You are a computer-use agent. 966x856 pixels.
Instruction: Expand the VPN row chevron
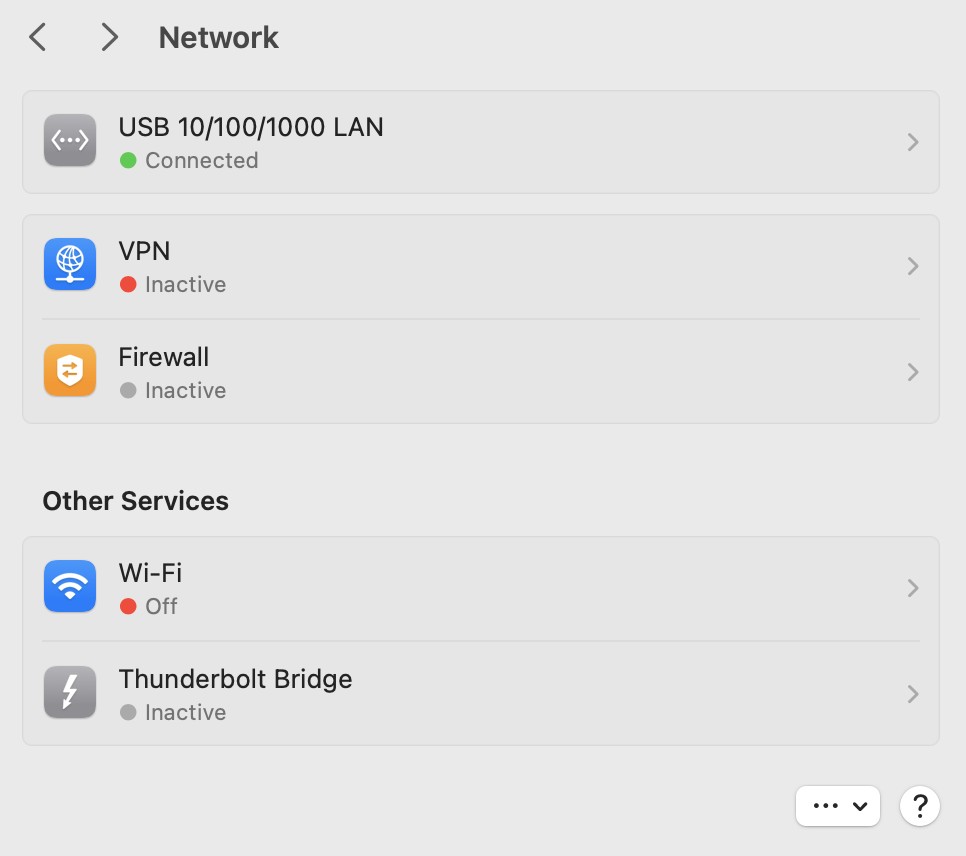[x=912, y=266]
